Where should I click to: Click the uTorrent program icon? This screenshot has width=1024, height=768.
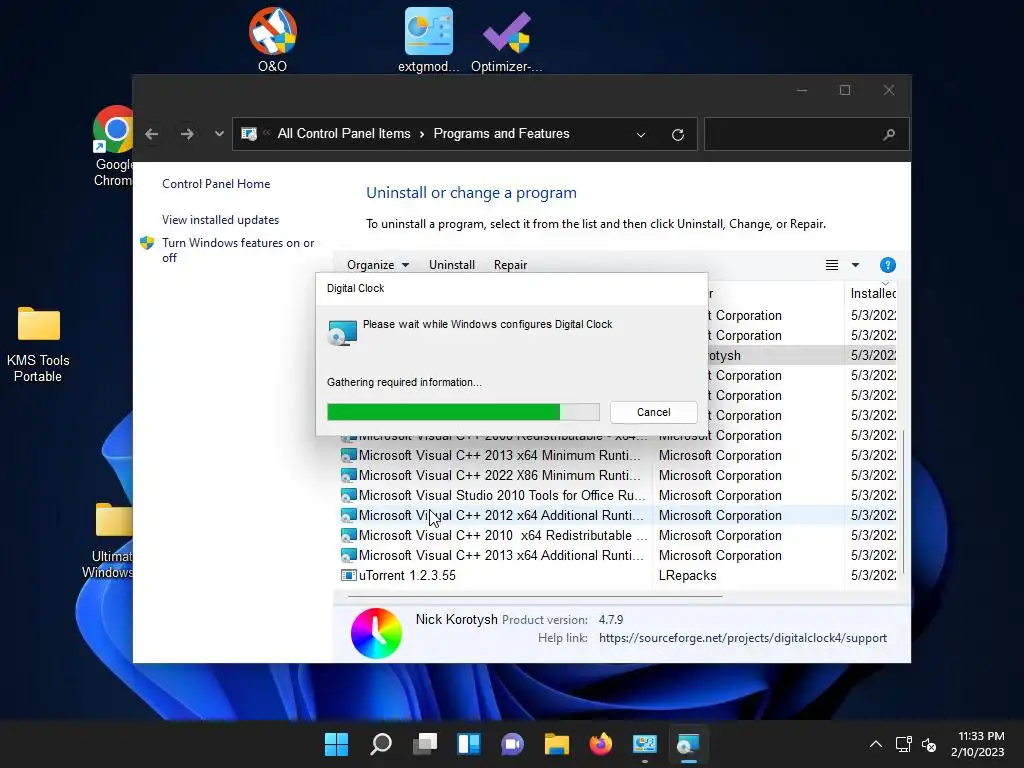[348, 575]
